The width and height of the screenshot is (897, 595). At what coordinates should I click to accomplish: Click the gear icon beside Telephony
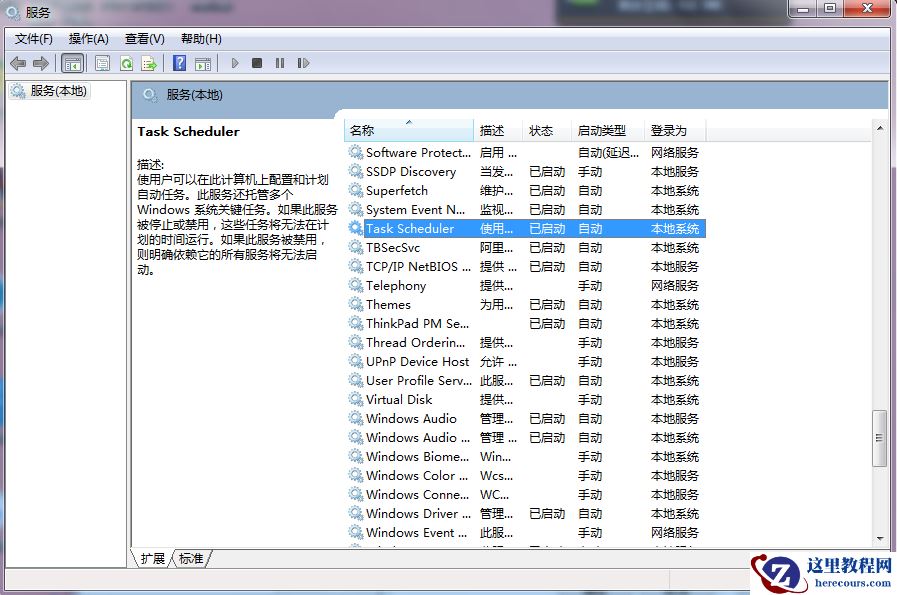point(356,285)
